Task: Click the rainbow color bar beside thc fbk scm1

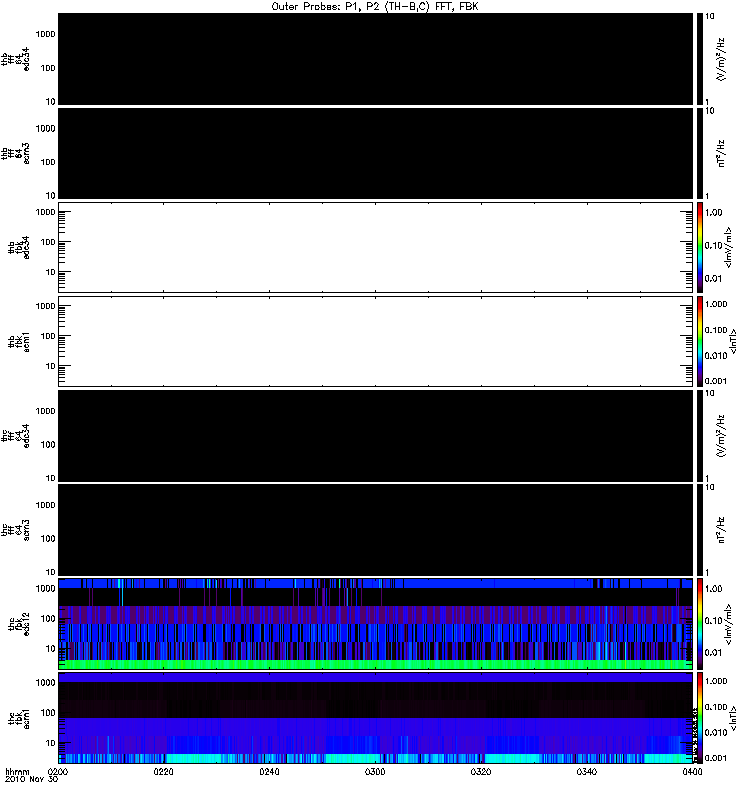Action: click(700, 718)
